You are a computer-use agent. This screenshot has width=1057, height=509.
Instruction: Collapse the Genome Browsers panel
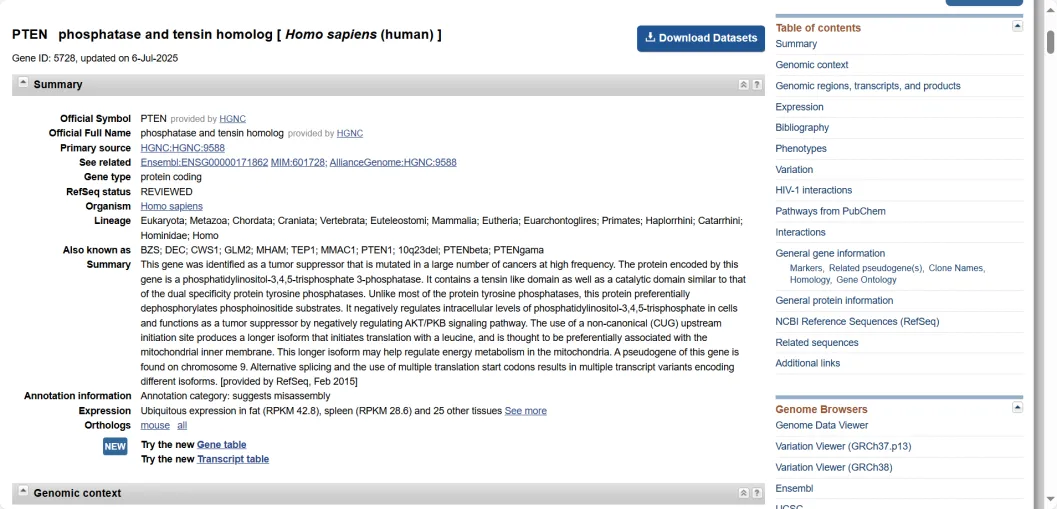(1017, 407)
